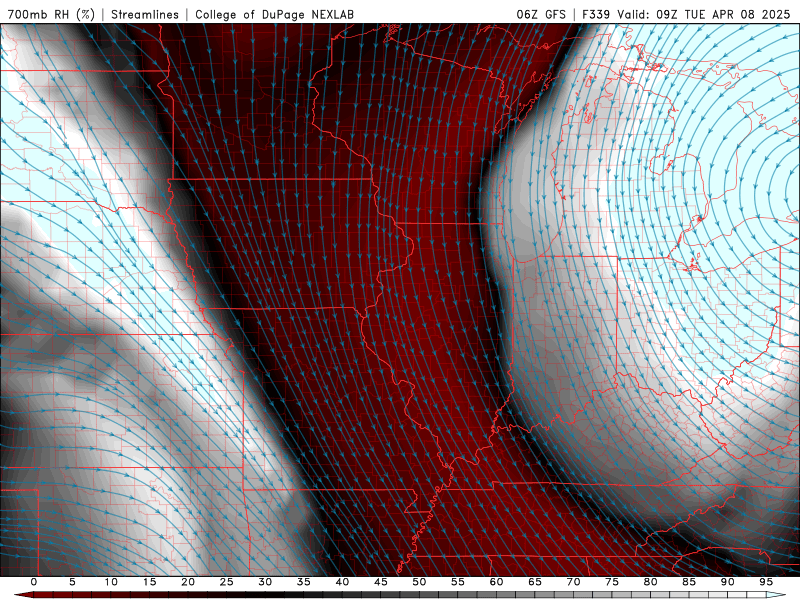Click the pale cyan high-end colorbar arrow
Image resolution: width=800 pixels, height=600 pixels.
coord(776,595)
